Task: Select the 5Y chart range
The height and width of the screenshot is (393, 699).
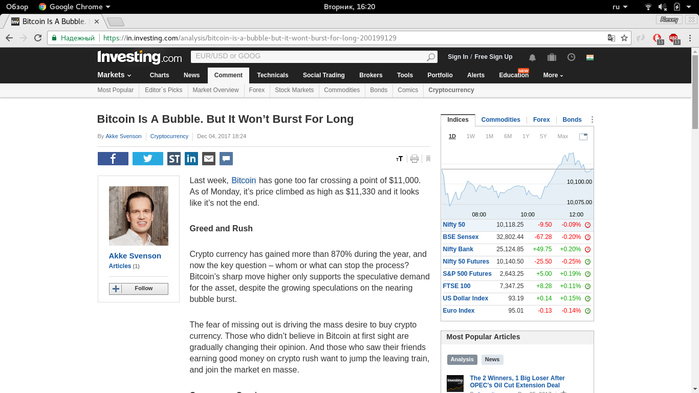Action: coord(543,136)
